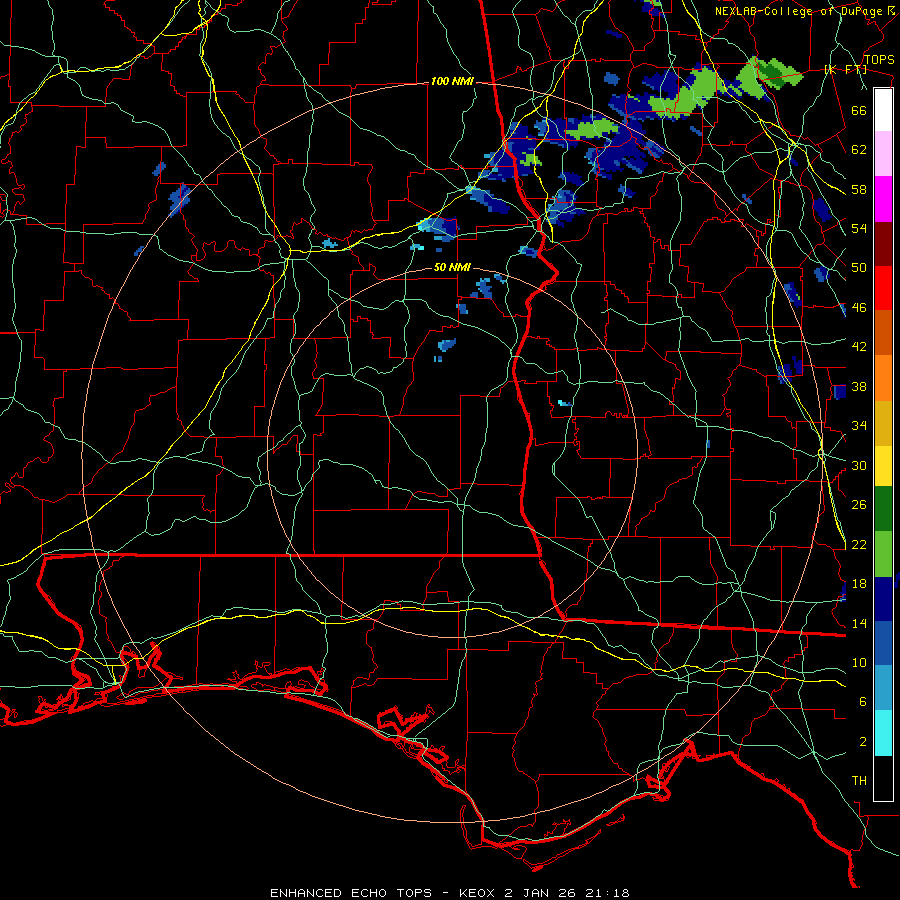This screenshot has width=900, height=900.
Task: Click the "18" legend value
Action: pos(859,584)
